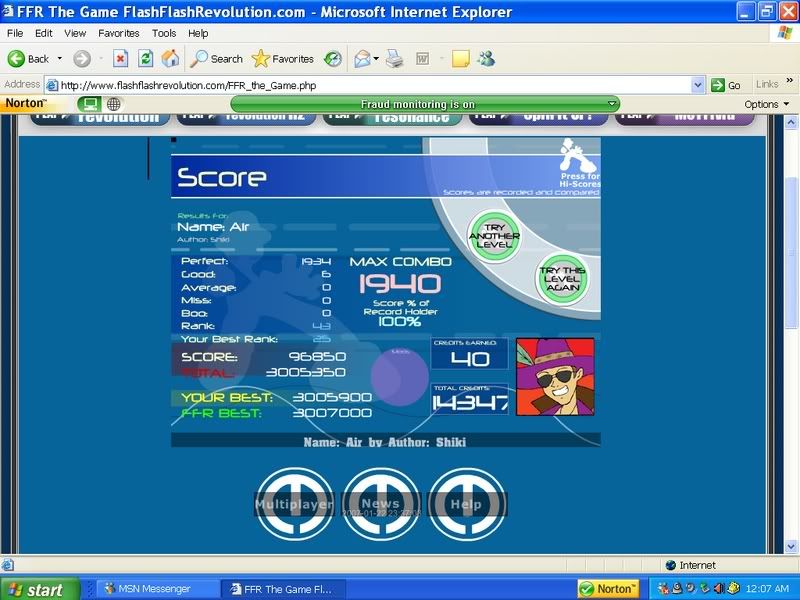The width and height of the screenshot is (800, 600).
Task: Switch to MSN Messenger taskbar item
Action: [155, 589]
